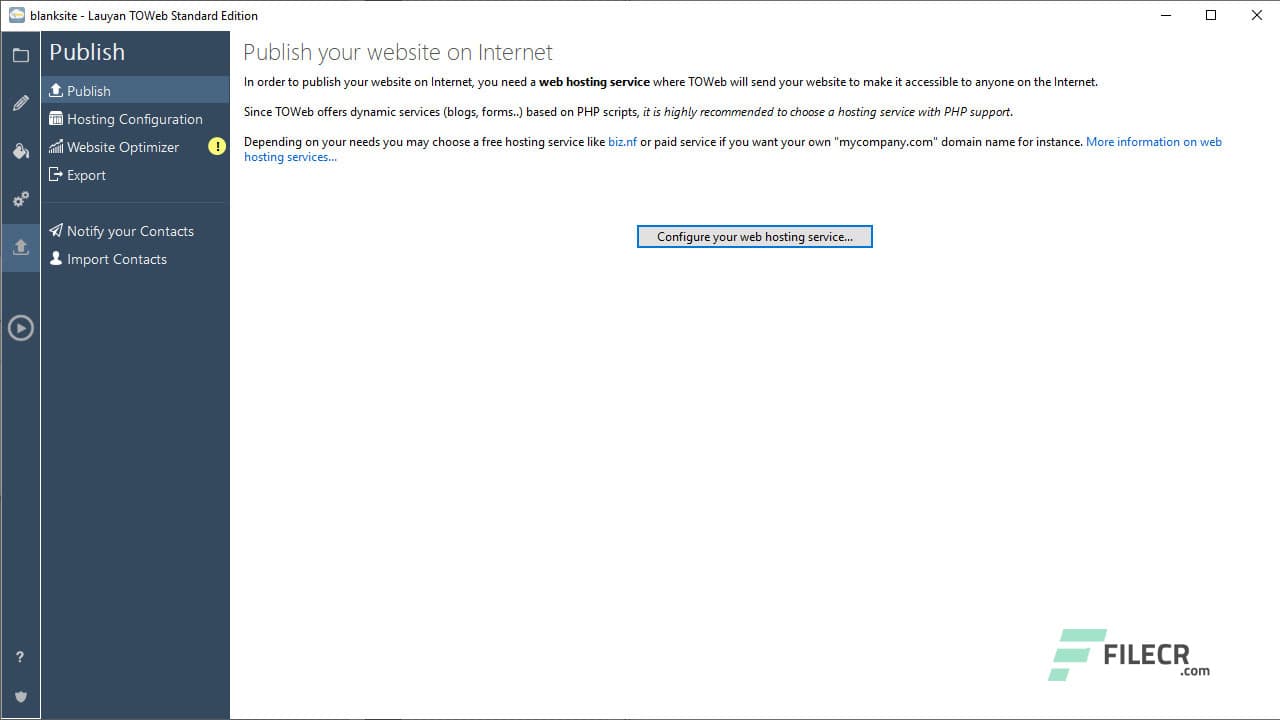
Task: Select the pencil edit icon in left toolbar
Action: point(20,102)
